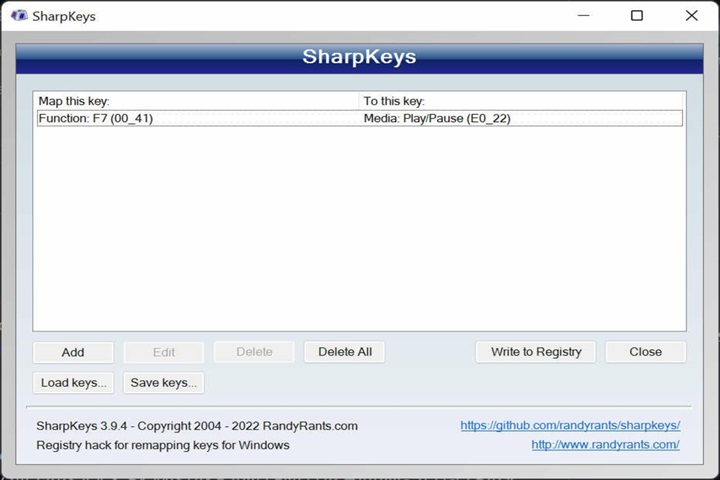This screenshot has height=480, width=720.
Task: Click the SharpKeys app icon in title bar
Action: [19, 16]
